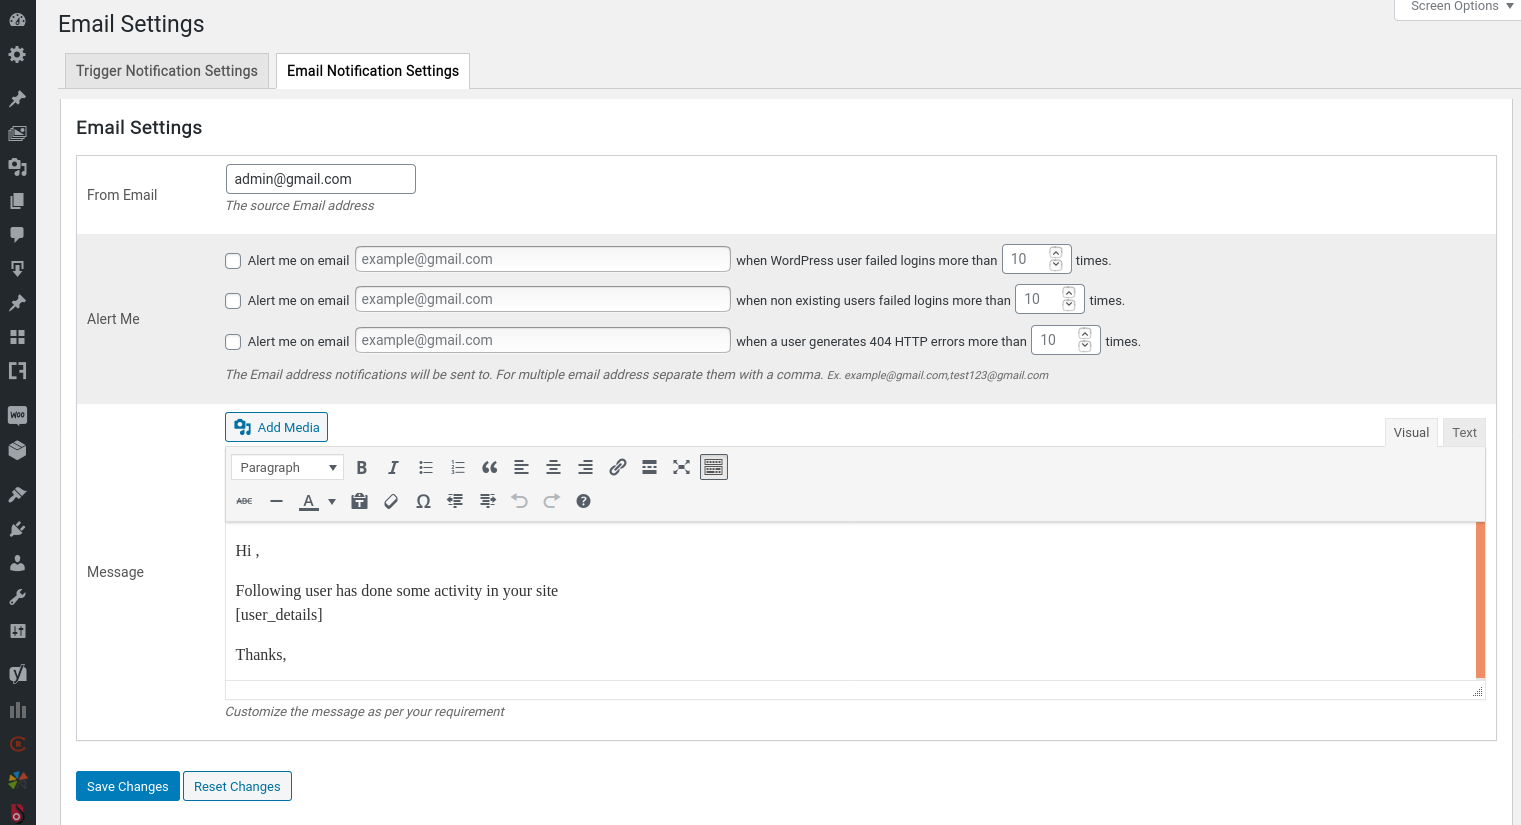Image resolution: width=1521 pixels, height=825 pixels.
Task: Click the text color swatch button
Action: pos(309,501)
